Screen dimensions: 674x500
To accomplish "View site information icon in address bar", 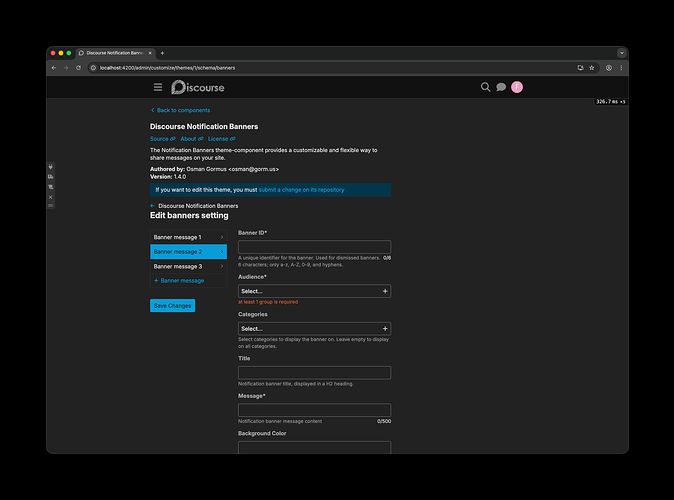I will 93,68.
